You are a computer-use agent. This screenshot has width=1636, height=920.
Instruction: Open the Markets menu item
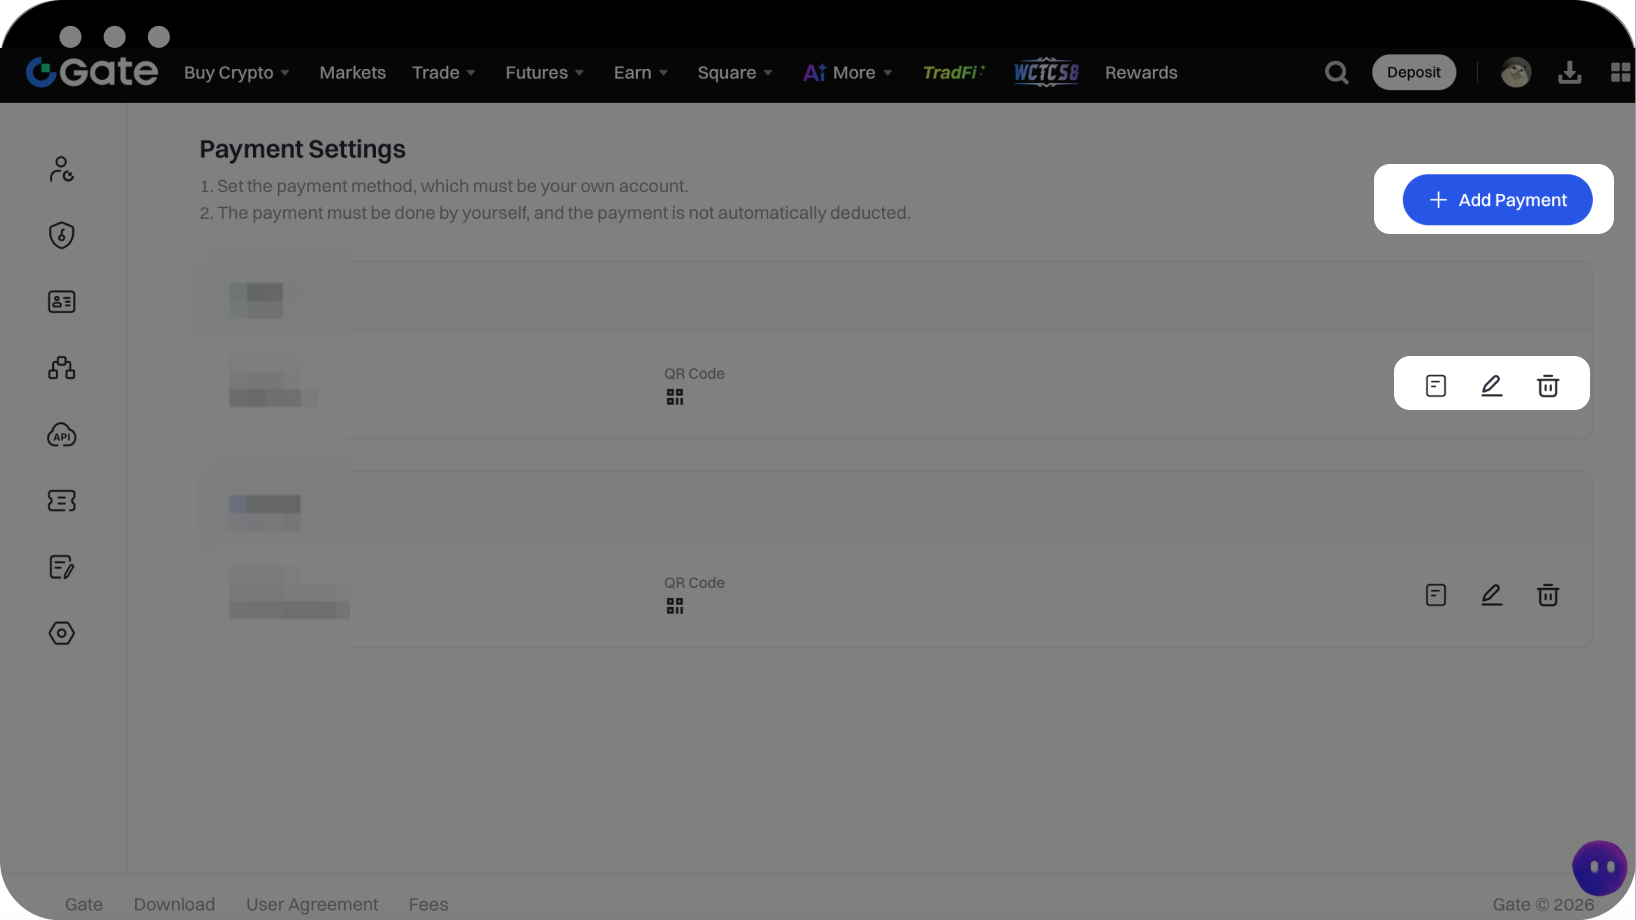[352, 73]
